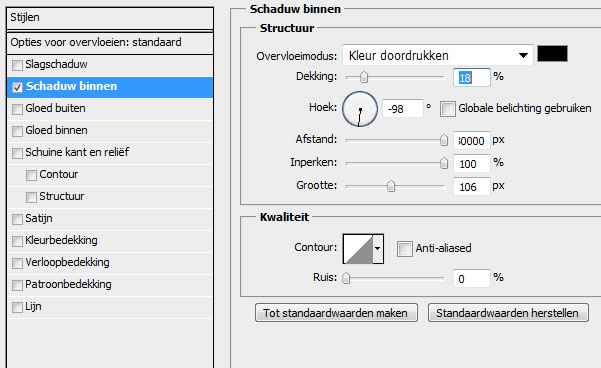Enable the Verloopbedekking checkbox
601x368 pixels.
tap(17, 263)
